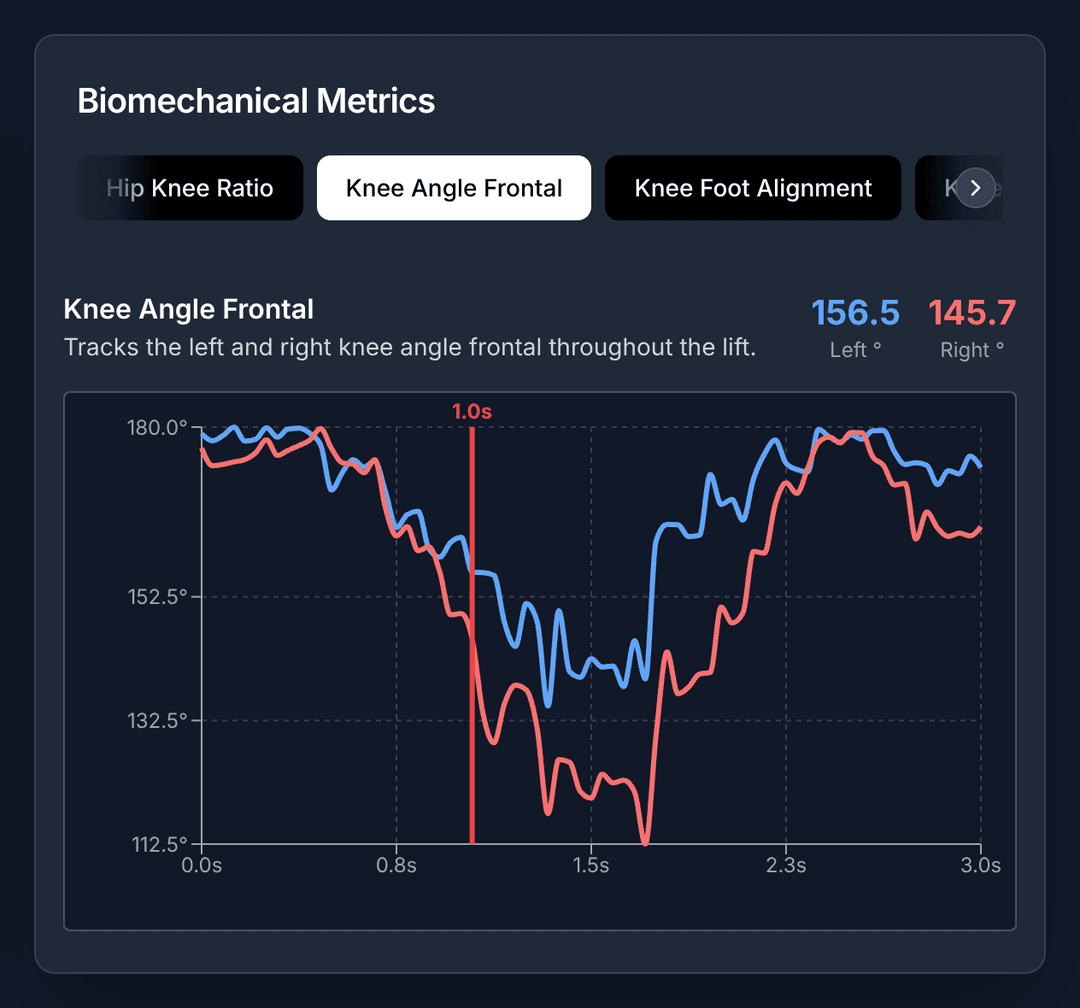The width and height of the screenshot is (1080, 1008).
Task: Click the 0.0s x-axis label
Action: coord(202,866)
